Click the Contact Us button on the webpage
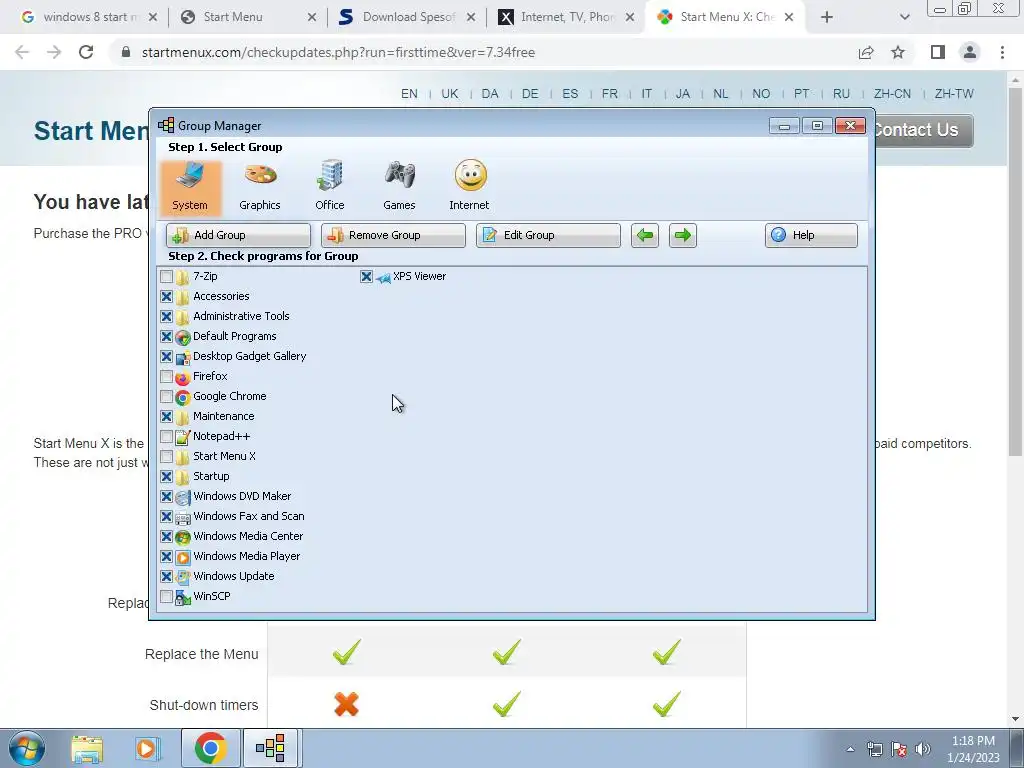 pos(923,130)
